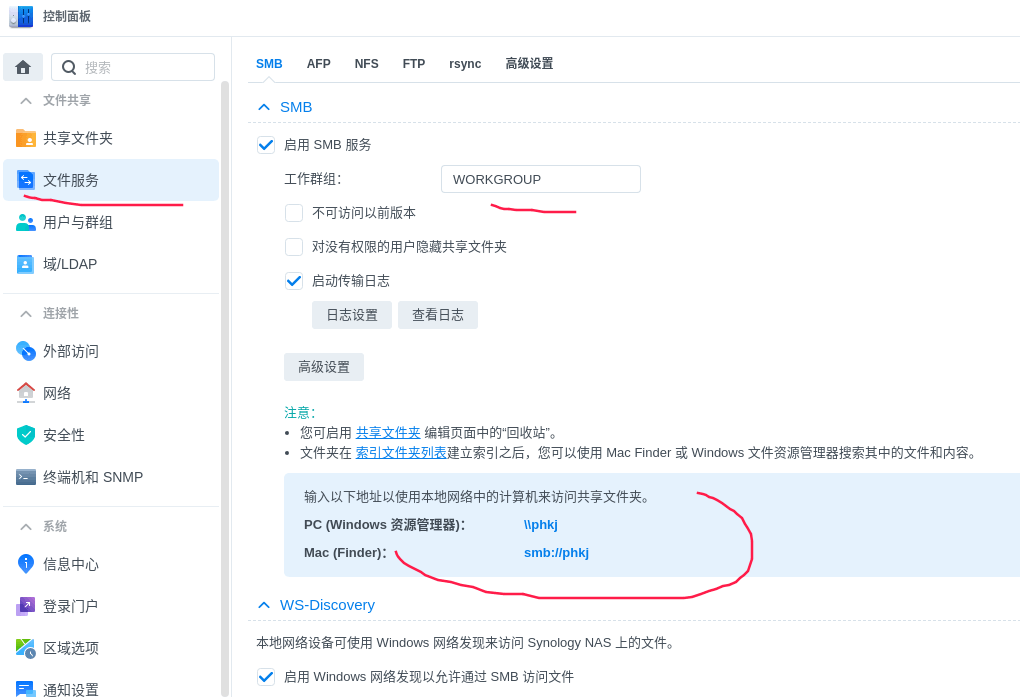Switch to the NFS tab
1020x697 pixels.
[x=366, y=64]
